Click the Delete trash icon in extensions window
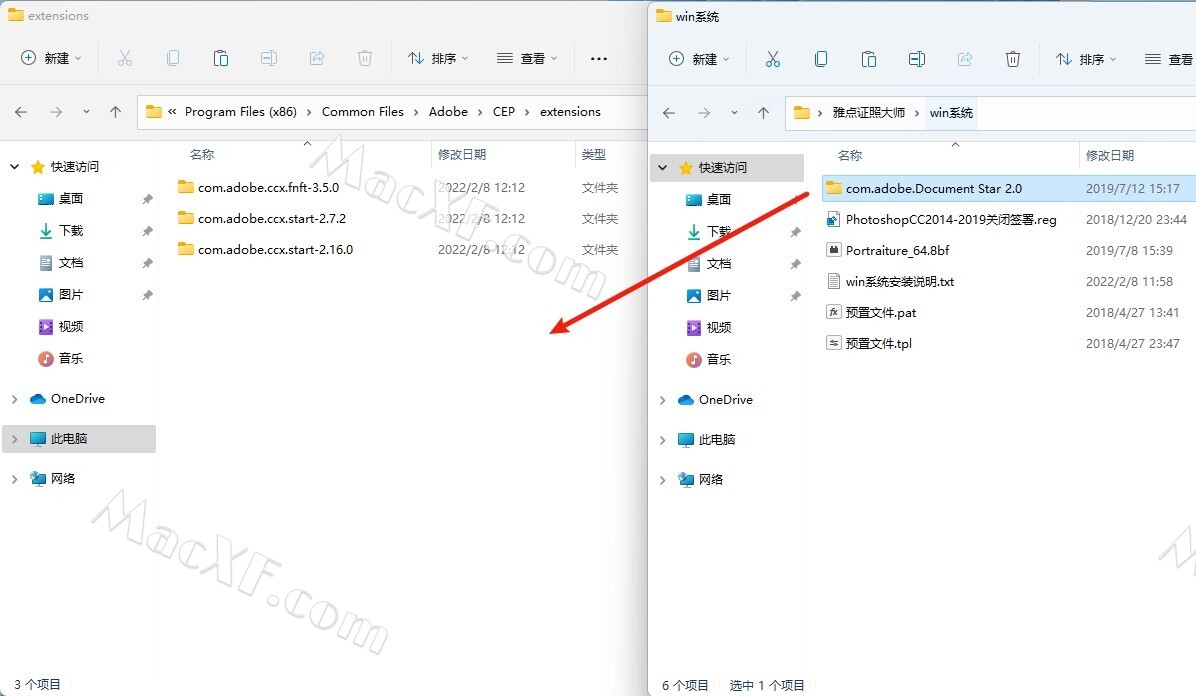 [365, 58]
